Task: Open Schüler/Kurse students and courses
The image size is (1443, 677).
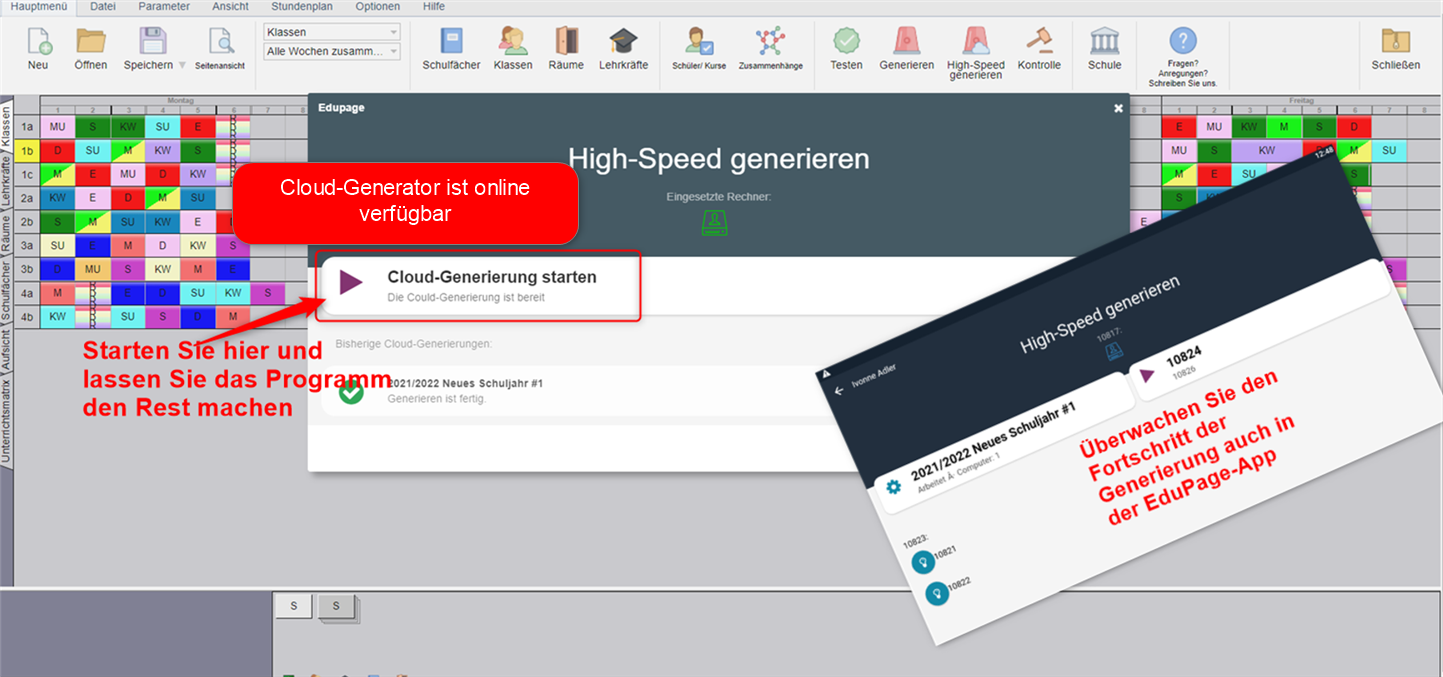Action: (700, 48)
